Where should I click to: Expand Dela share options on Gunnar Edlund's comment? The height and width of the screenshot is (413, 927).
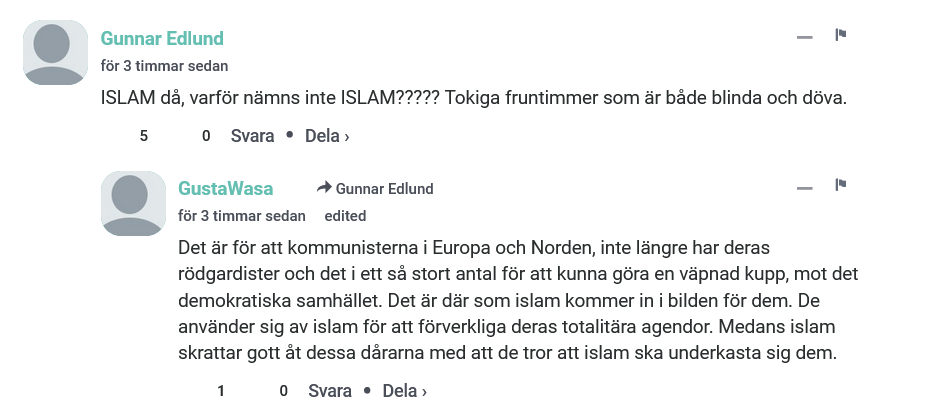(x=327, y=136)
